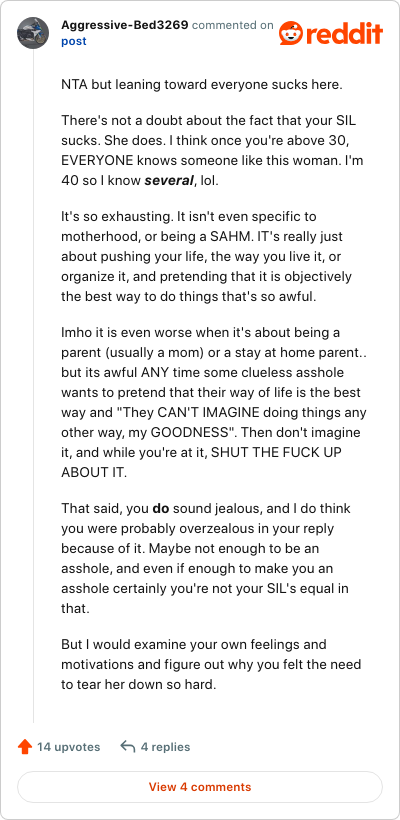The image size is (400, 820).
Task: Collapse the comment using the thread line
Action: tap(34, 387)
